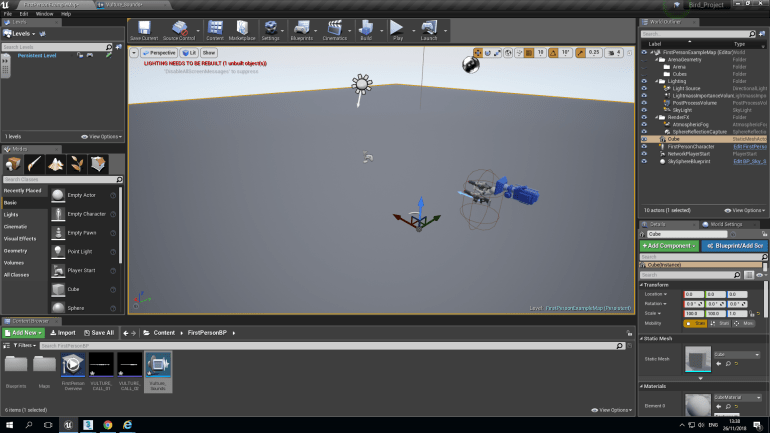Click Edit FirstPerson blueprint link
770x433 pixels.
tap(750, 147)
